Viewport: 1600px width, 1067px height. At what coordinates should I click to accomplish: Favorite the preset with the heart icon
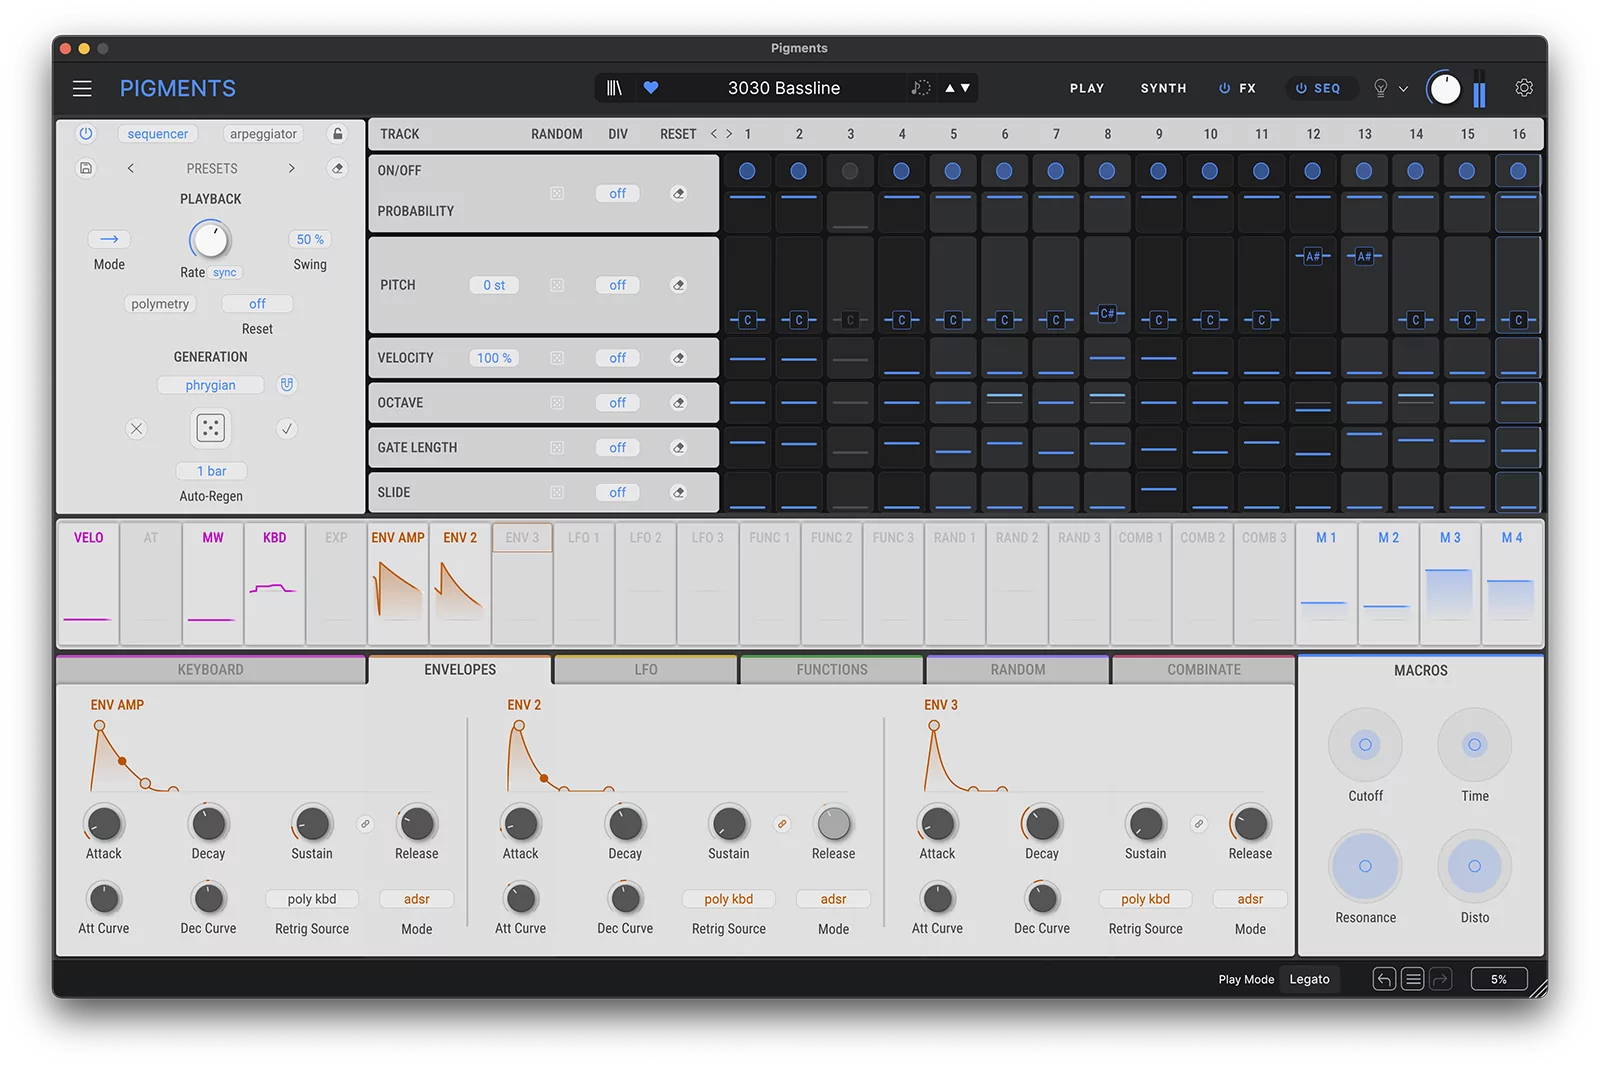[x=651, y=88]
